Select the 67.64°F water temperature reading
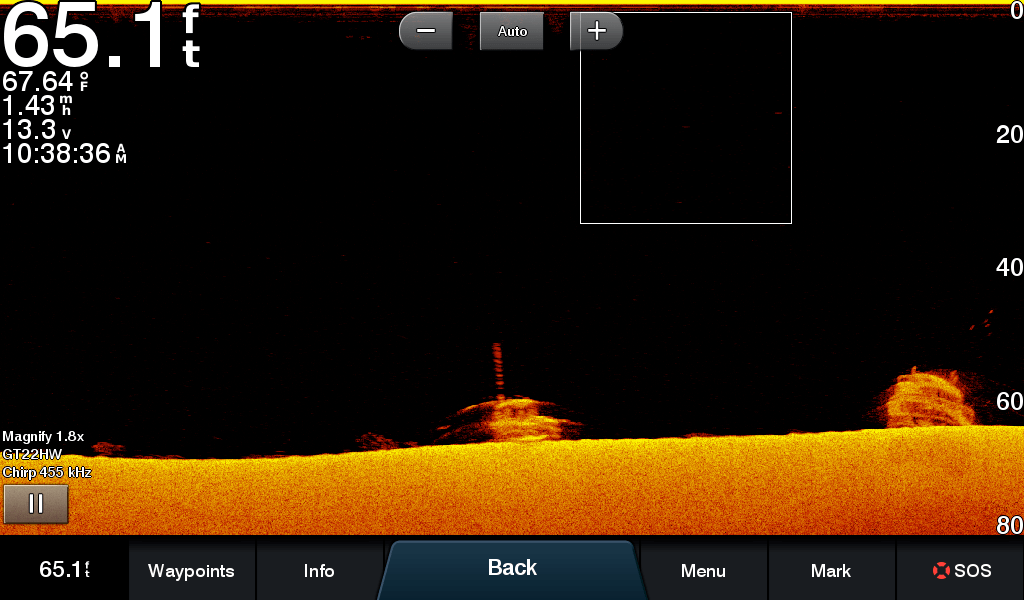Screen dimensions: 1024x600 pyautogui.click(x=45, y=82)
